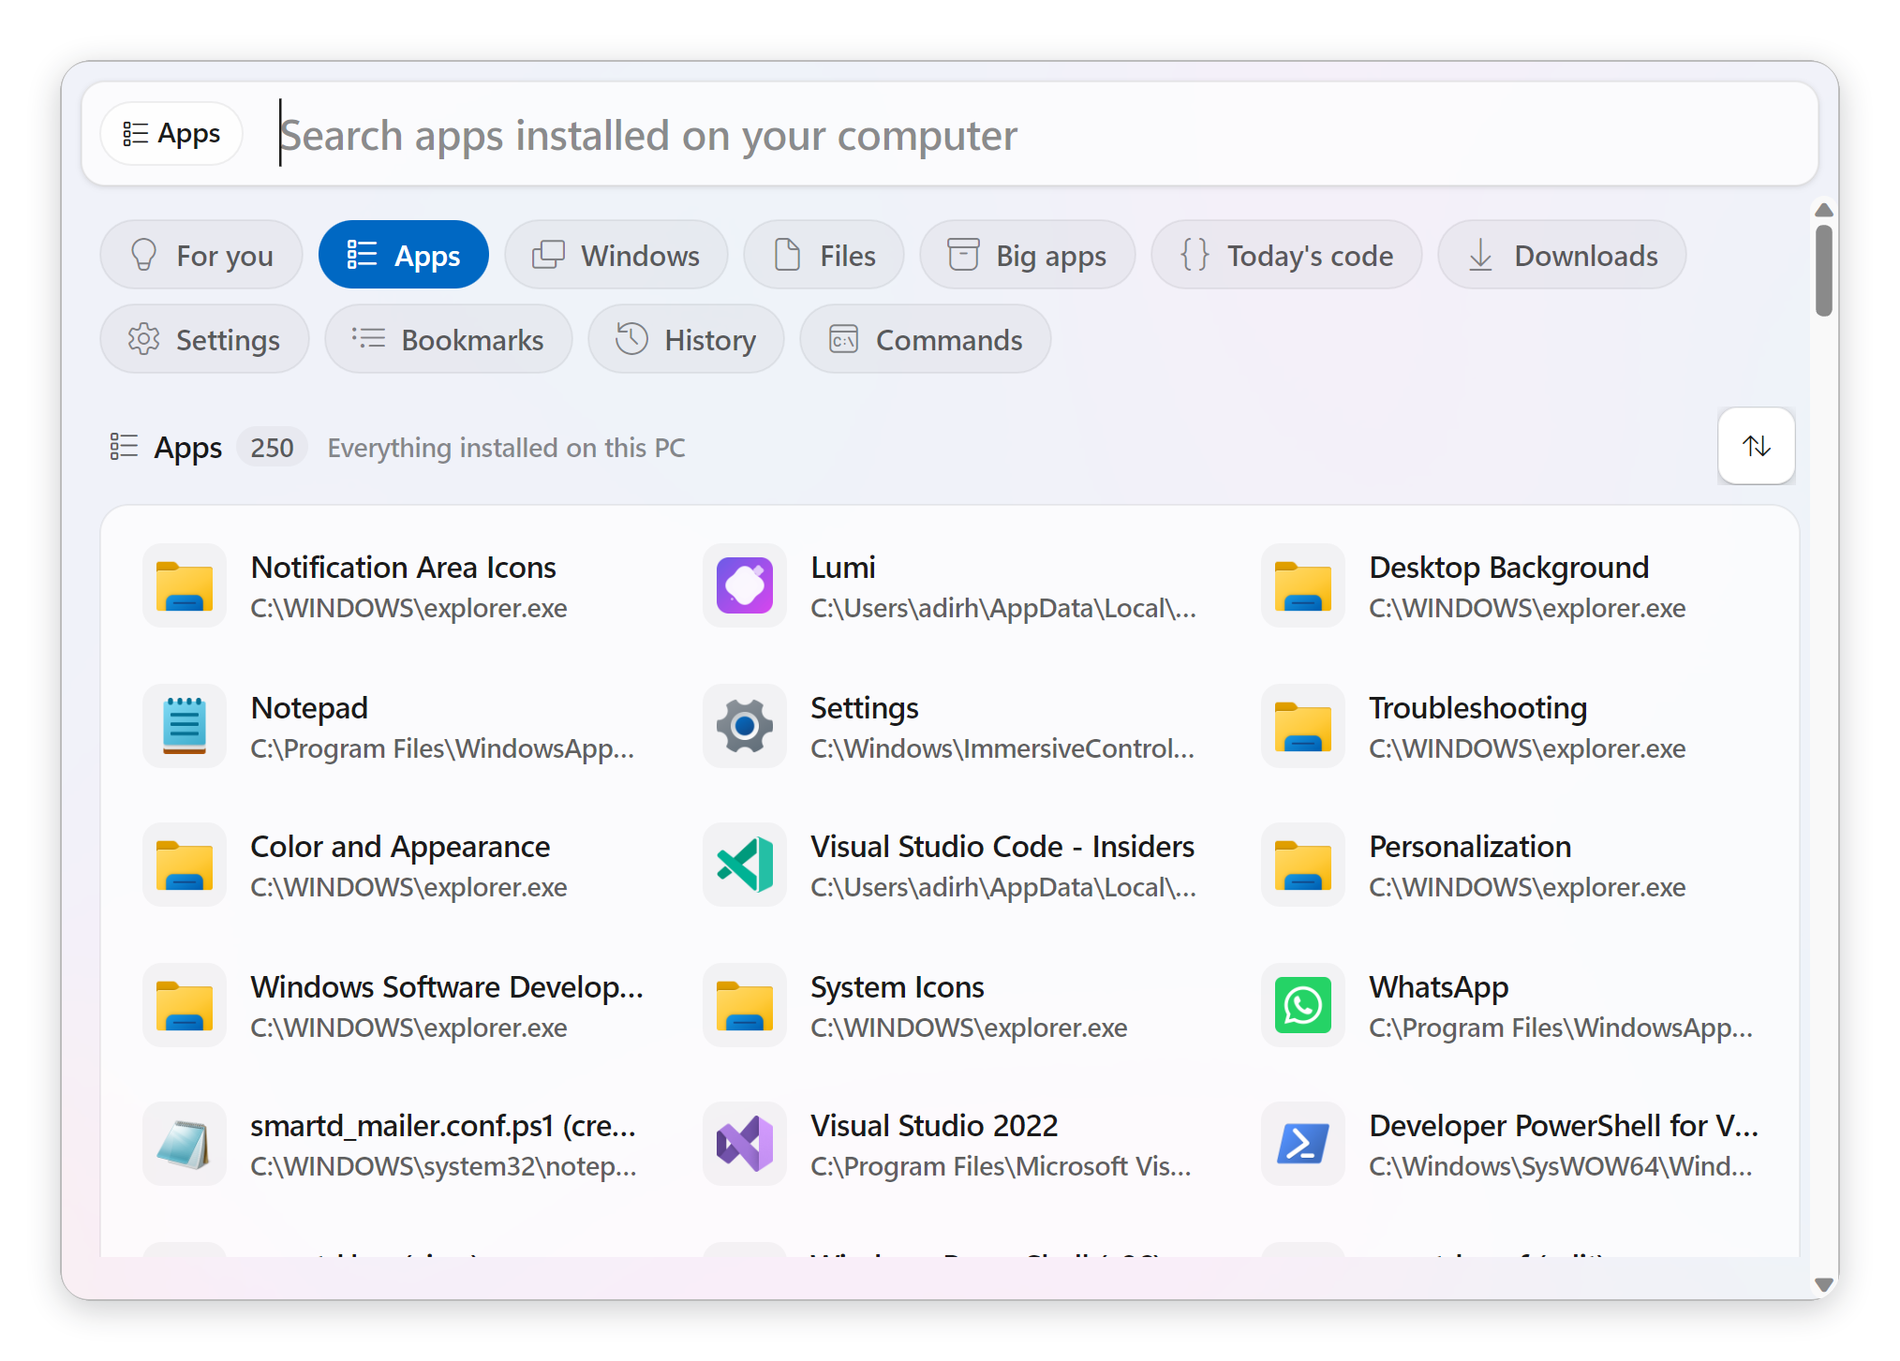The height and width of the screenshot is (1361, 1900).
Task: Select the Troubleshooting entry name
Action: click(x=1477, y=707)
